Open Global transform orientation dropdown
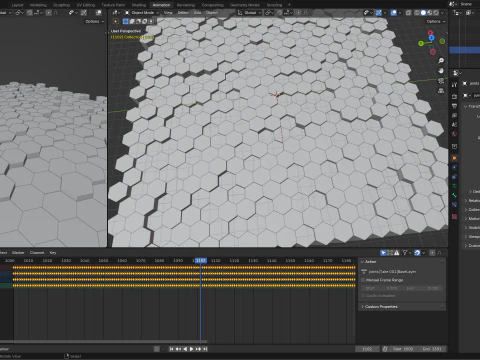 249,13
